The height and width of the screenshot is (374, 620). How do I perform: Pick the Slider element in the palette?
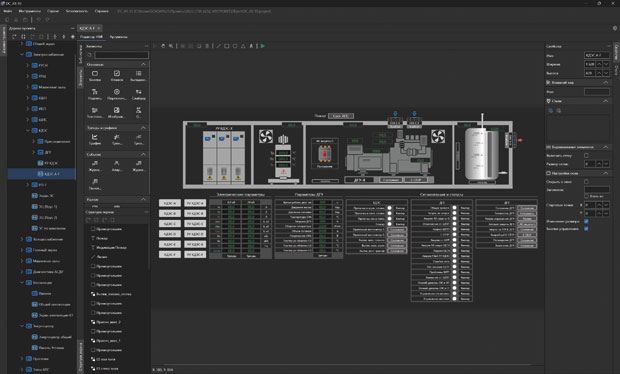pos(138,94)
